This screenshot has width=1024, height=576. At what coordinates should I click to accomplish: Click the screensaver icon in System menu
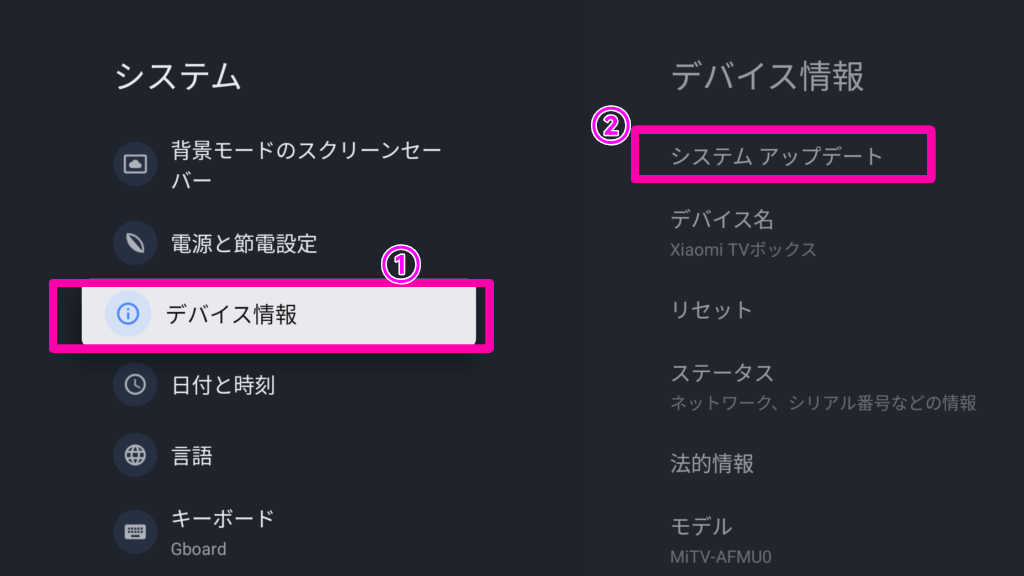pyautogui.click(x=135, y=163)
